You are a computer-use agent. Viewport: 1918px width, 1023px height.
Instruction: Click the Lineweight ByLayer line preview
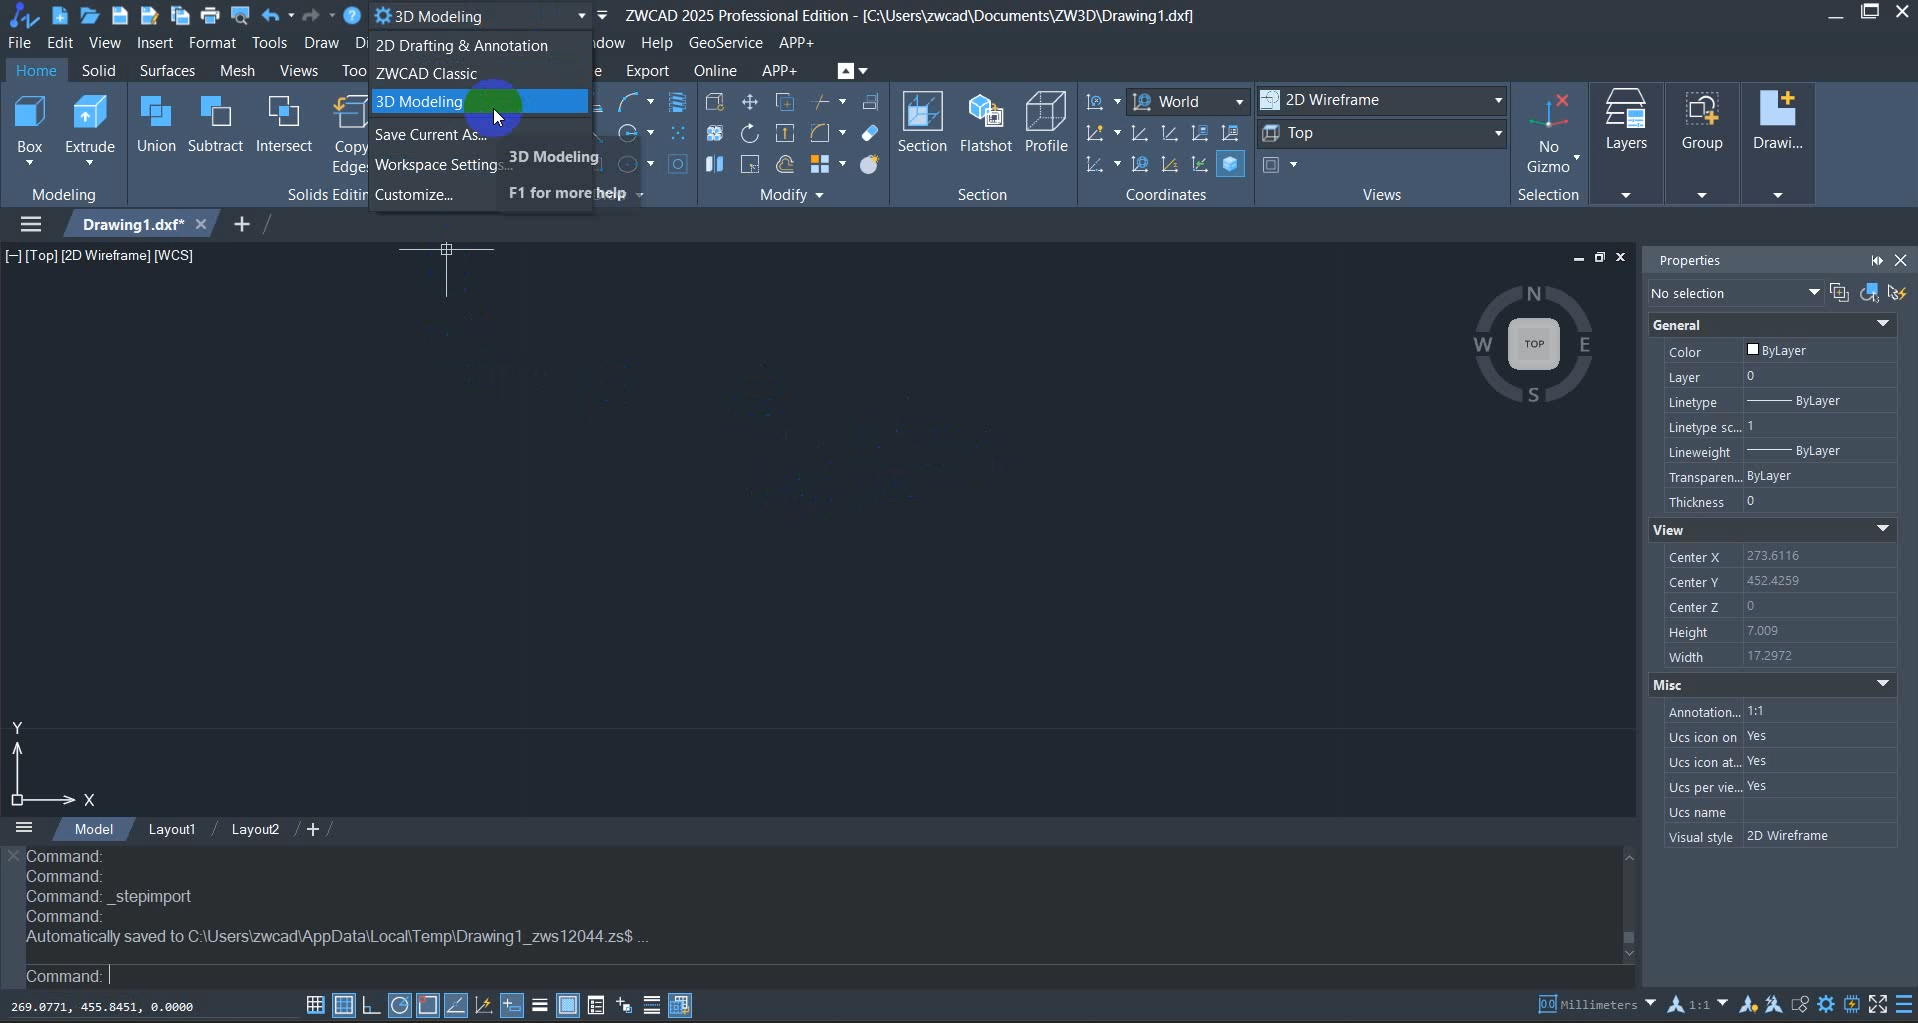point(1768,451)
